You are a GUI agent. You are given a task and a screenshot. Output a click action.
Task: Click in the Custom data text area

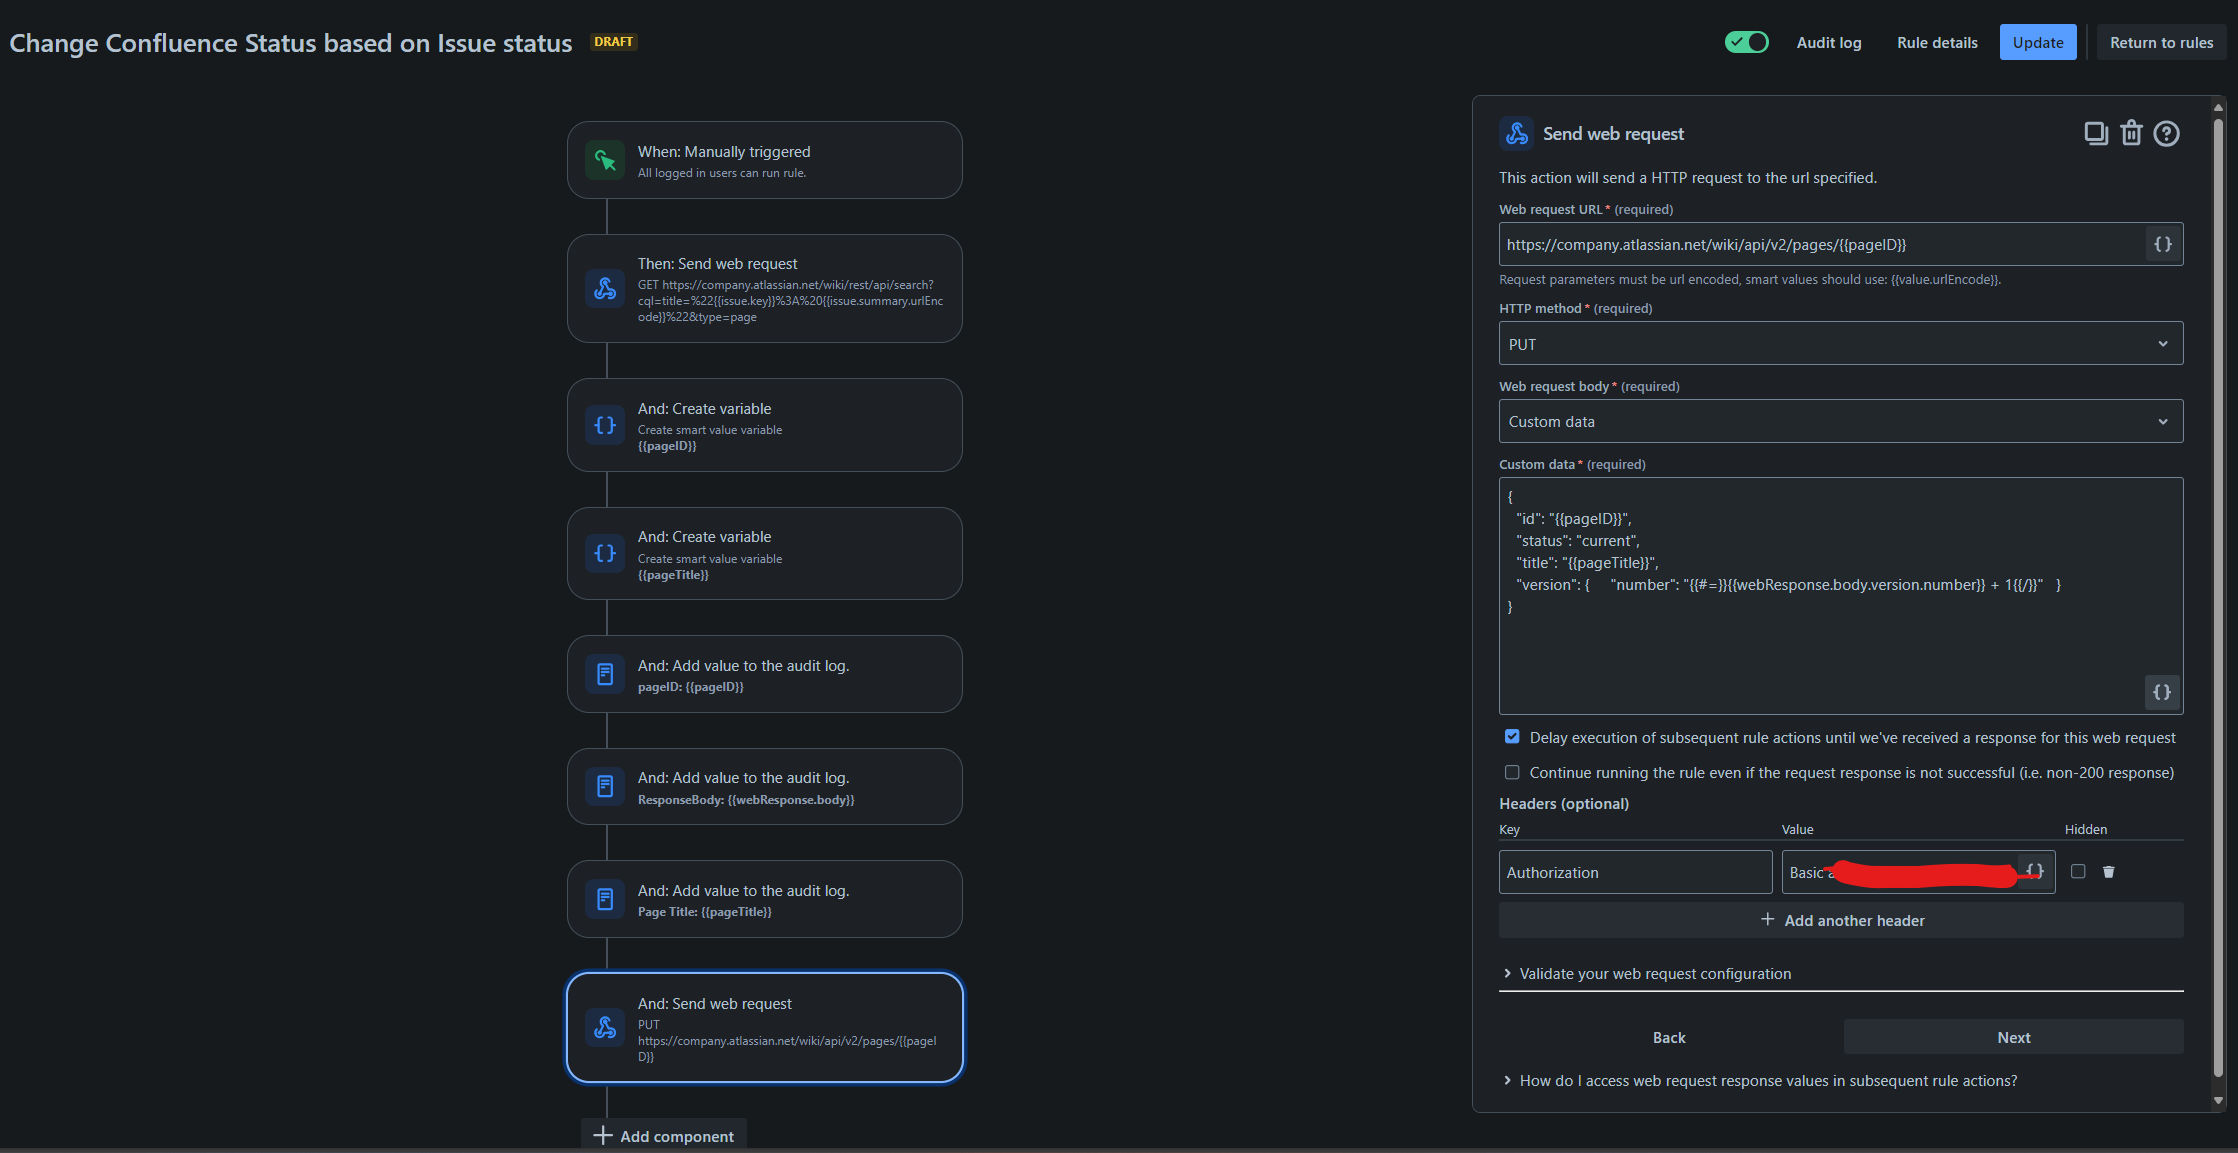click(1840, 596)
